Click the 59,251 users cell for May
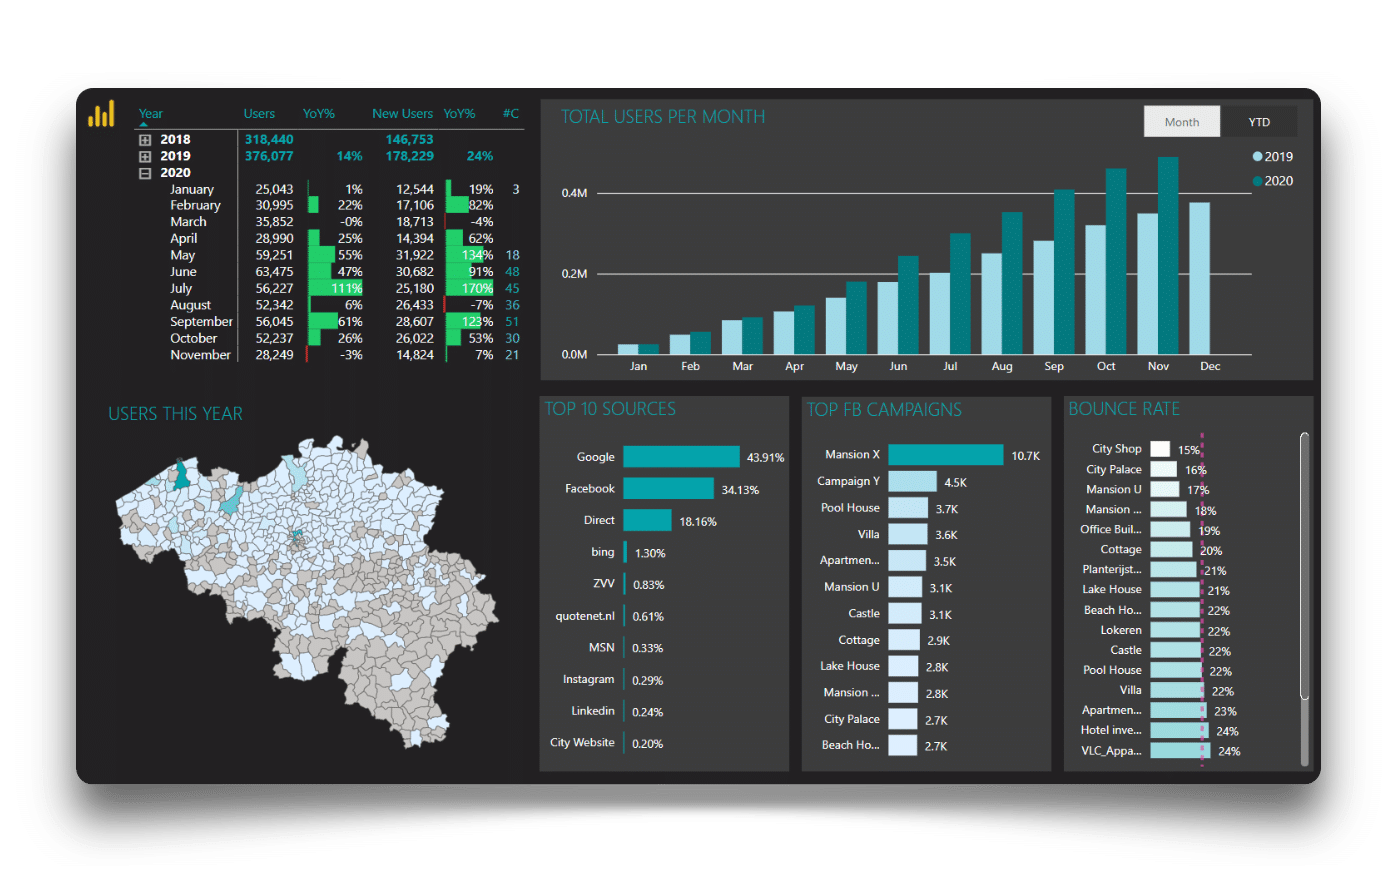1397x883 pixels. pyautogui.click(x=274, y=255)
